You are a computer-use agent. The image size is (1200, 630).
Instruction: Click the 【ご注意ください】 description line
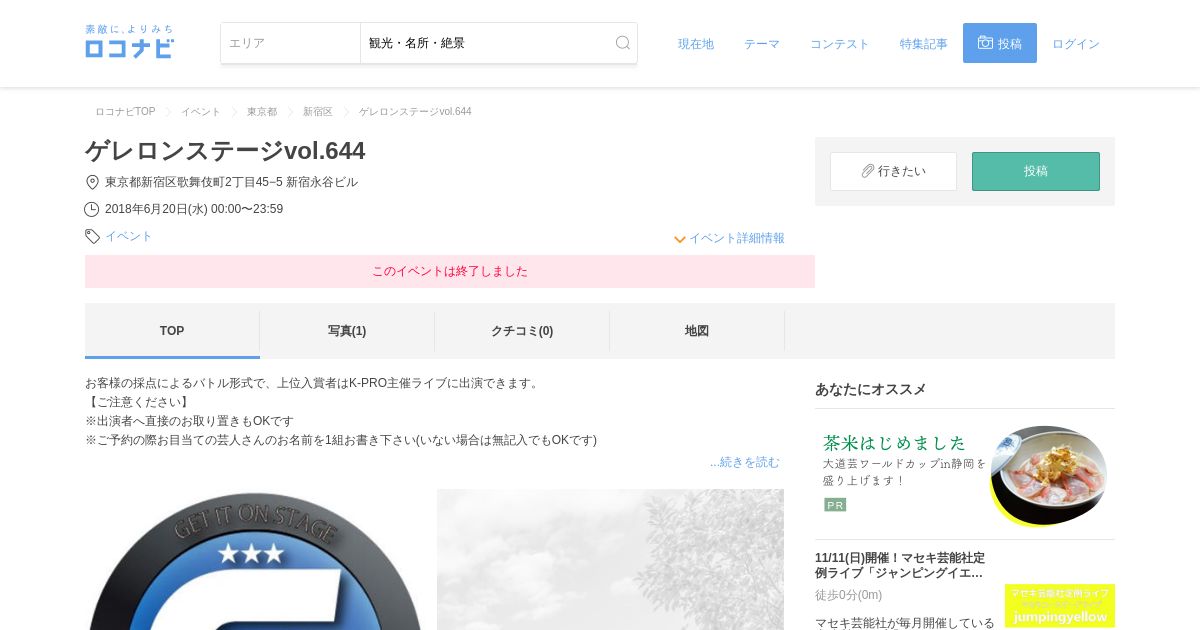[x=137, y=402]
